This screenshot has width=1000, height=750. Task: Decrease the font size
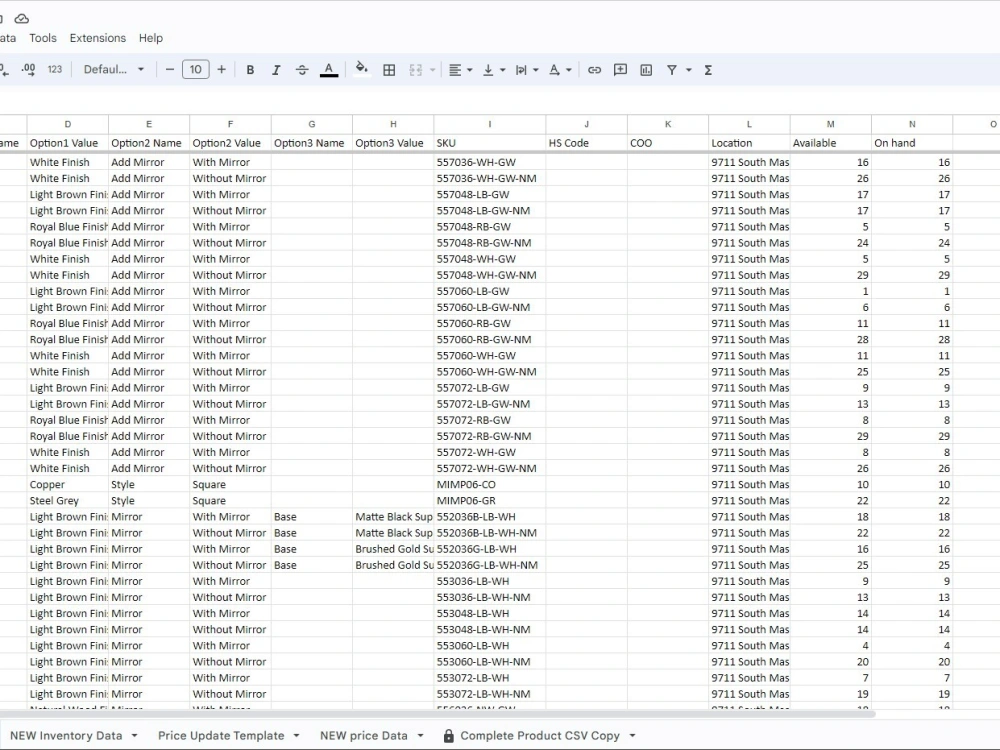click(x=170, y=70)
